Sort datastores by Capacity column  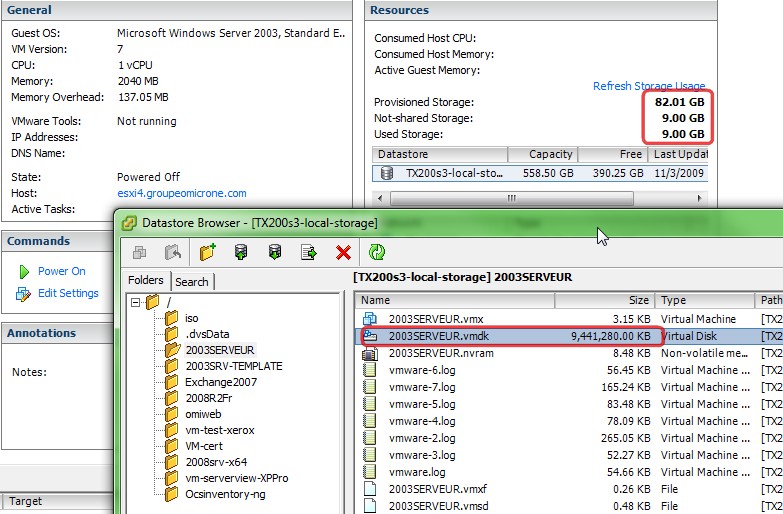pyautogui.click(x=550, y=154)
